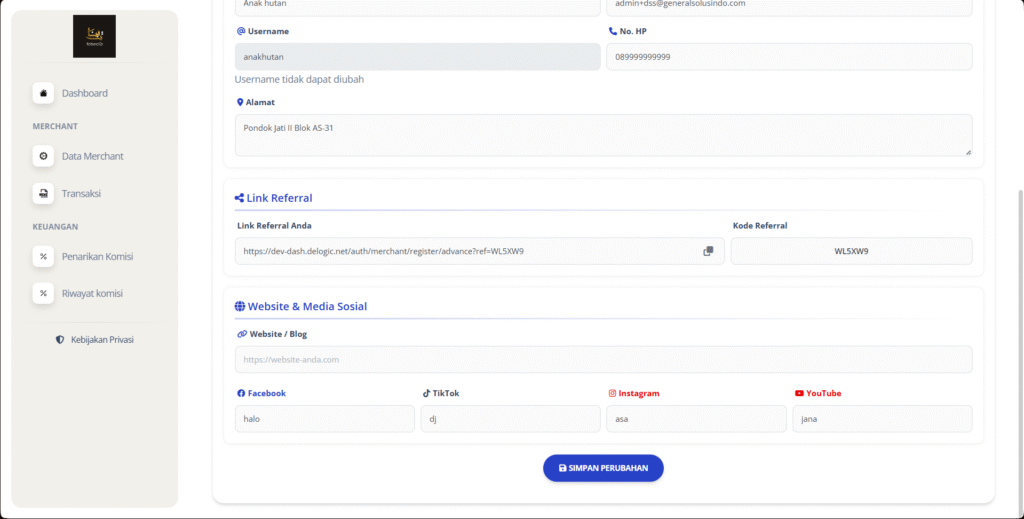
Task: Click the Alamat address text area
Action: tap(603, 135)
